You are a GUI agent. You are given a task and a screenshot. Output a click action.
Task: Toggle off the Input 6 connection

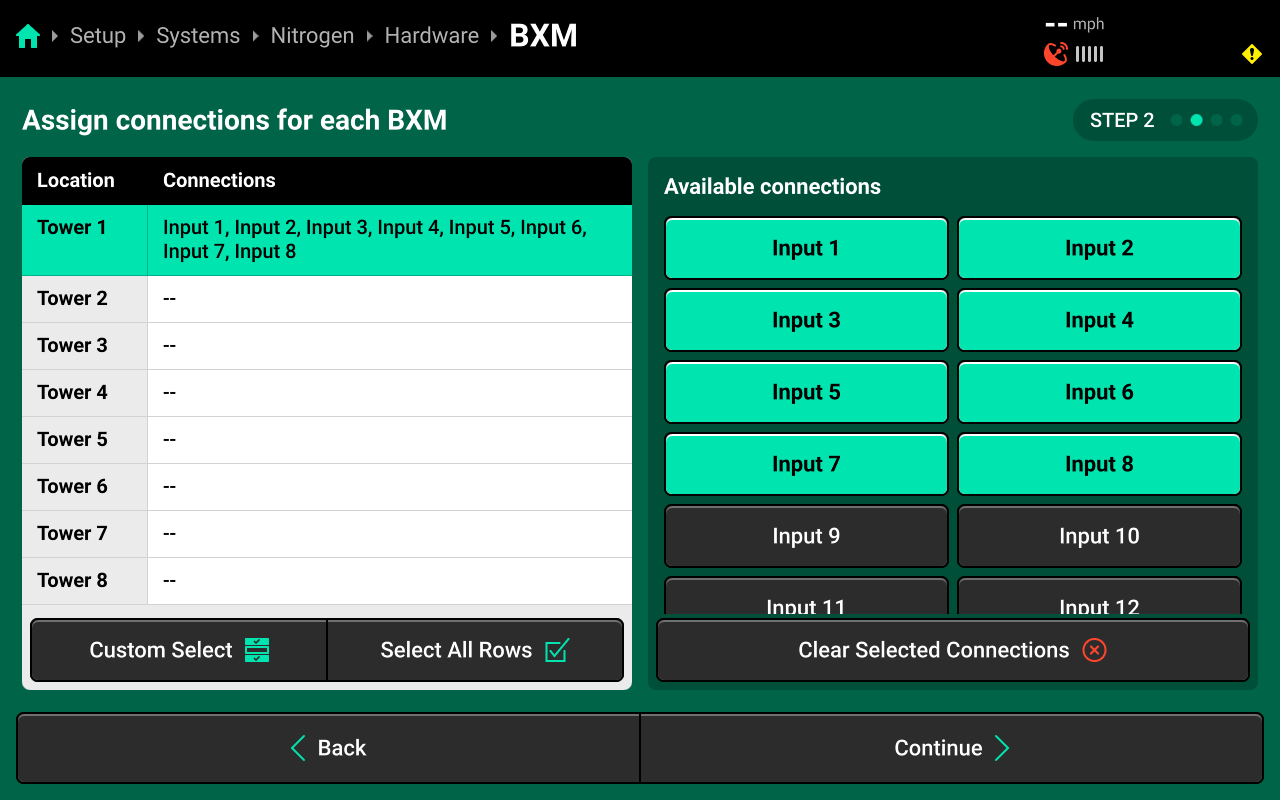point(1099,392)
